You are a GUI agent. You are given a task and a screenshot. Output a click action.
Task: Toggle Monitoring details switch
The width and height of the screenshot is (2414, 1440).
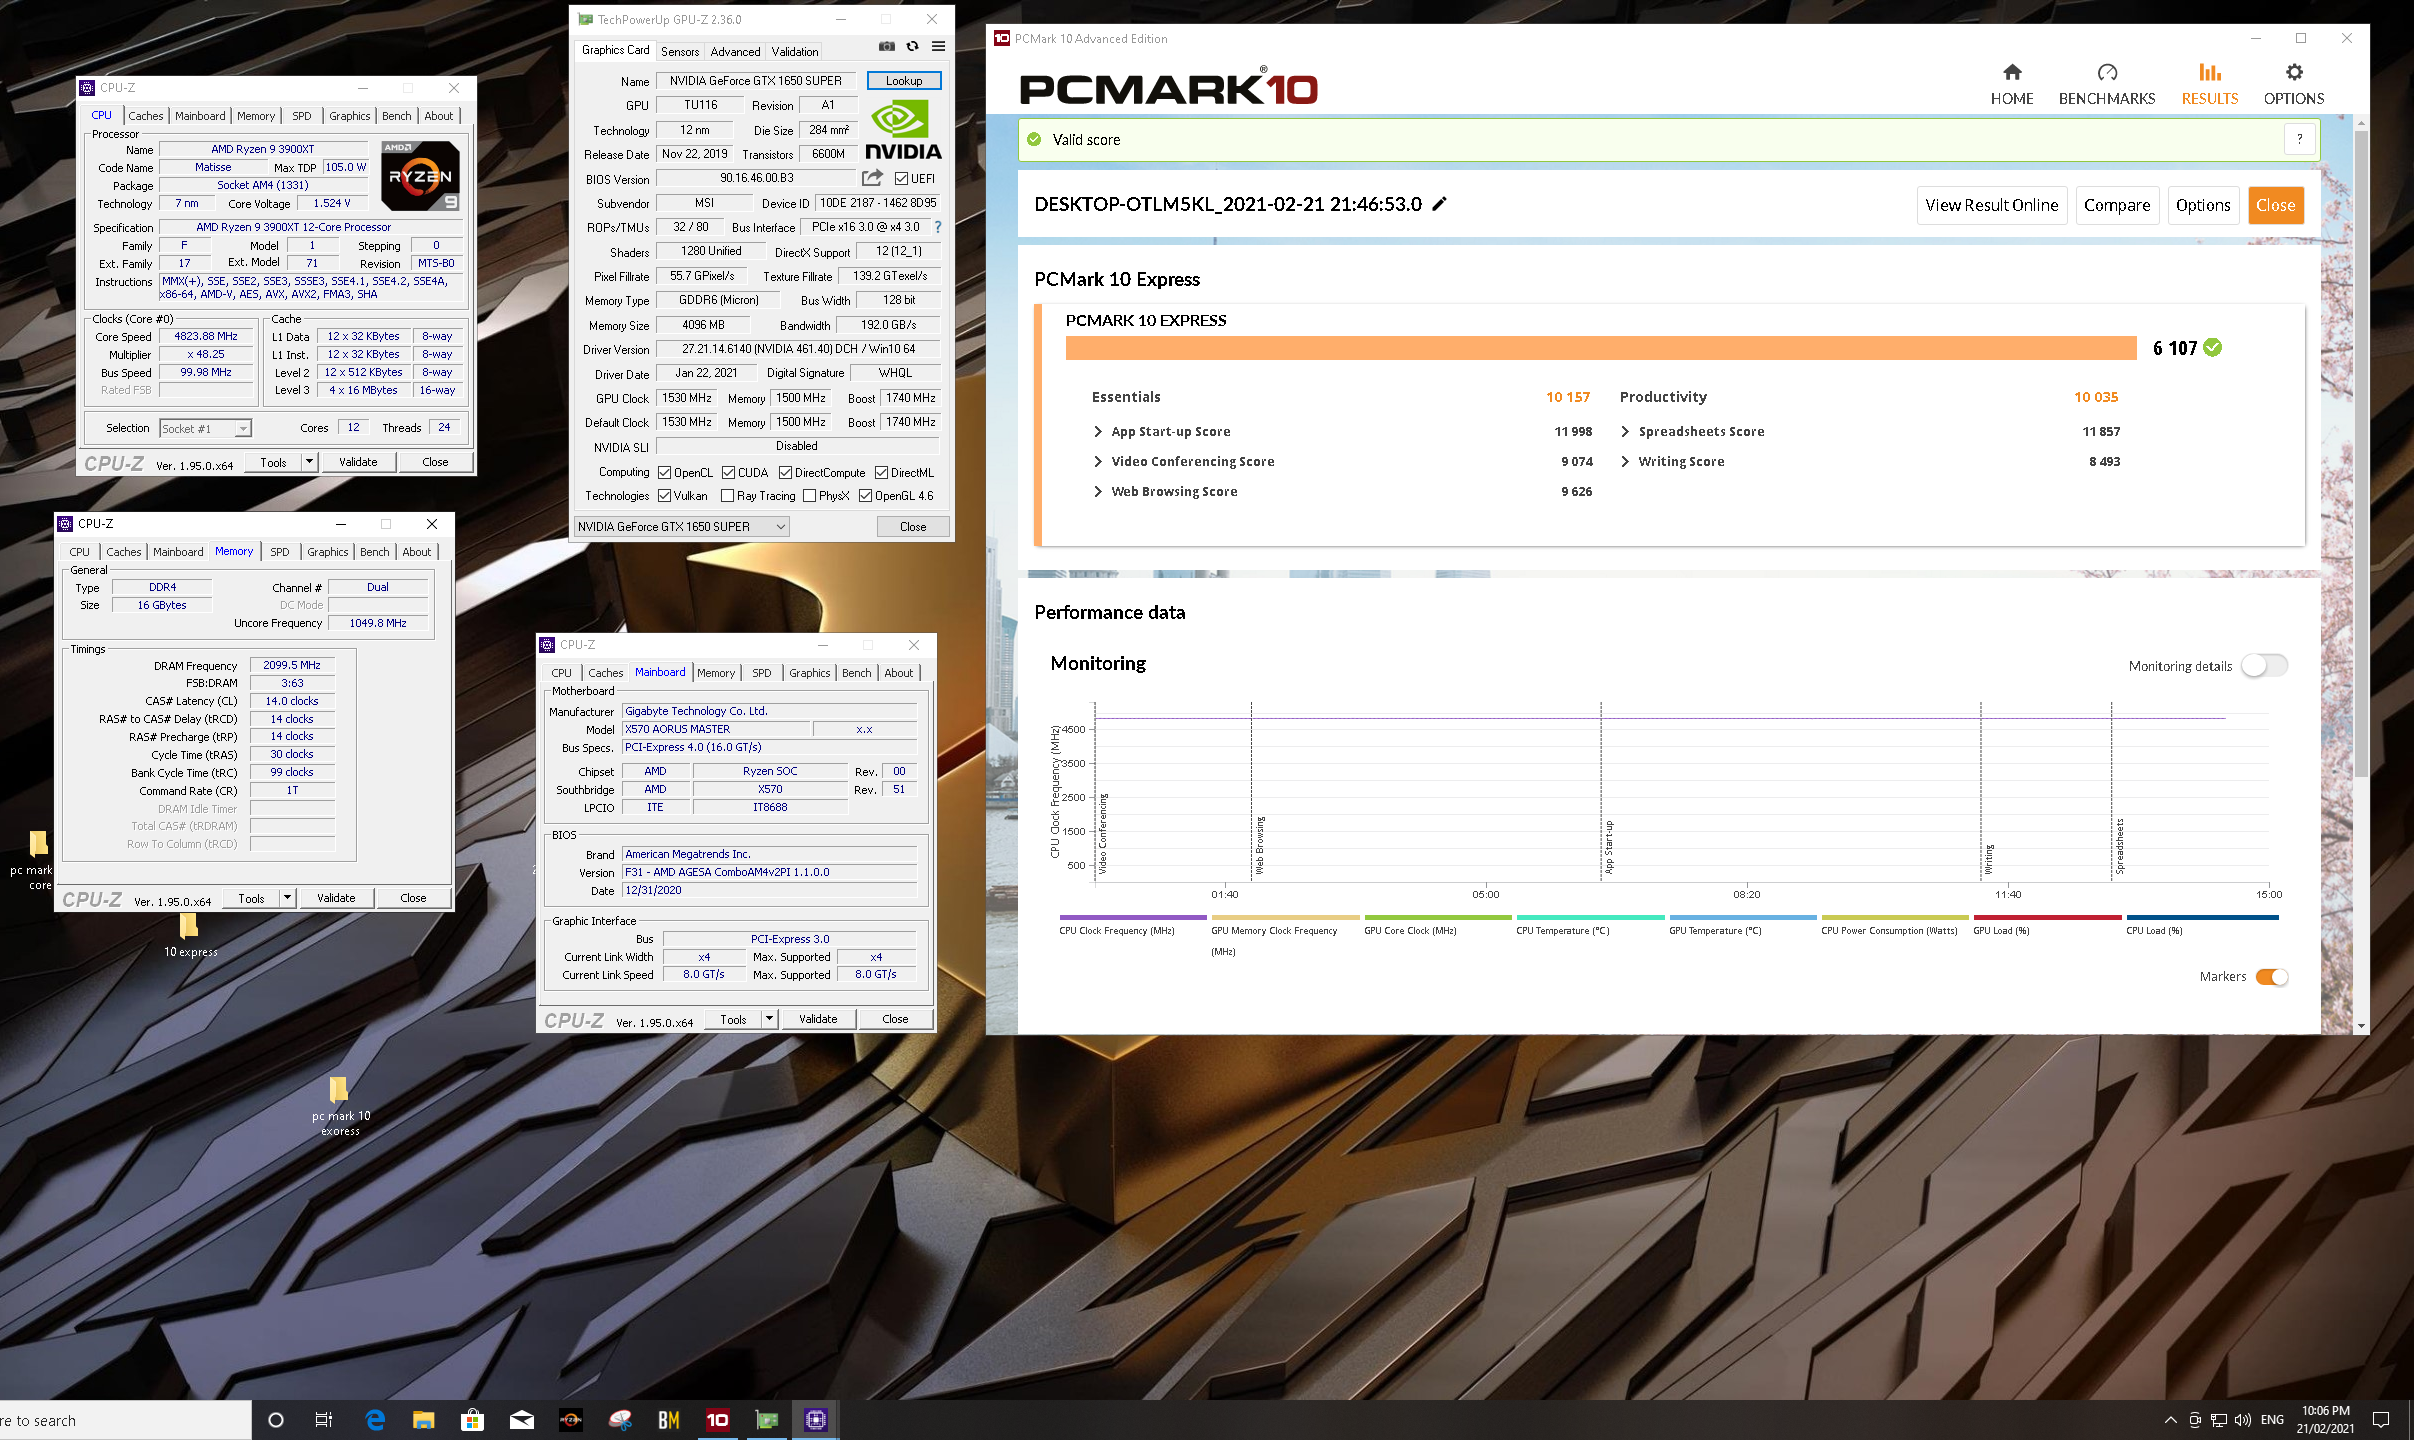pos(2263,666)
